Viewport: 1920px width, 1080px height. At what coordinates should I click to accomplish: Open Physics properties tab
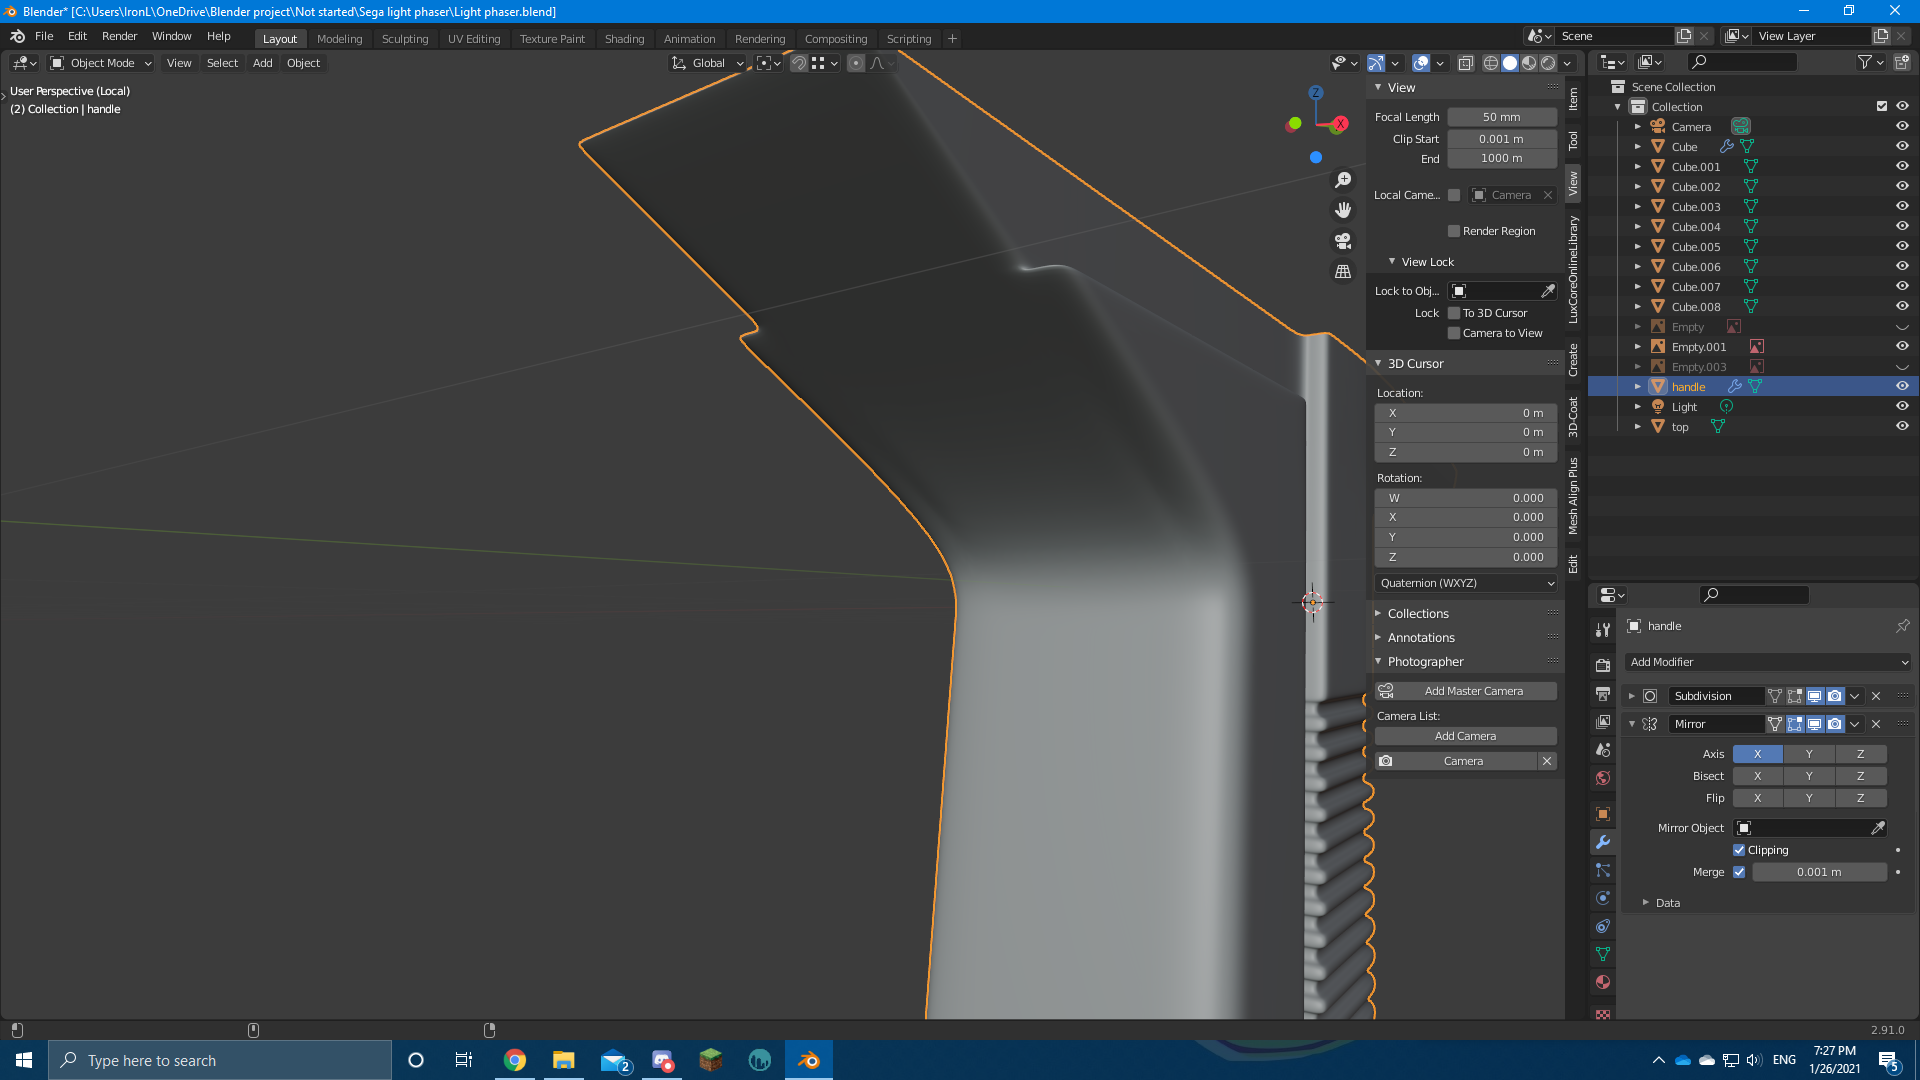(1603, 898)
